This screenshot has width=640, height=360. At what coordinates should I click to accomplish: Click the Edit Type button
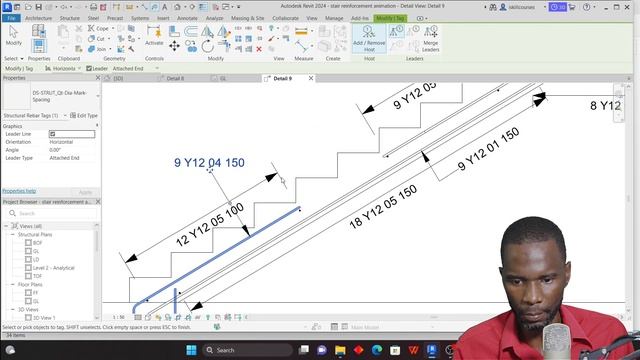coord(84,116)
